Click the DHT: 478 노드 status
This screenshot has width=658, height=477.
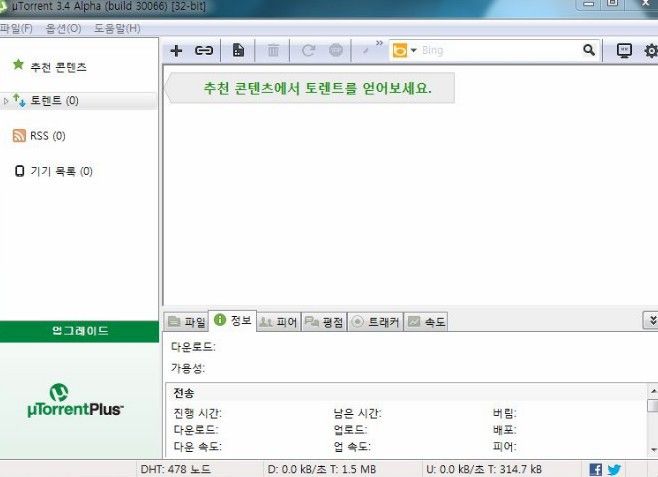(175, 469)
